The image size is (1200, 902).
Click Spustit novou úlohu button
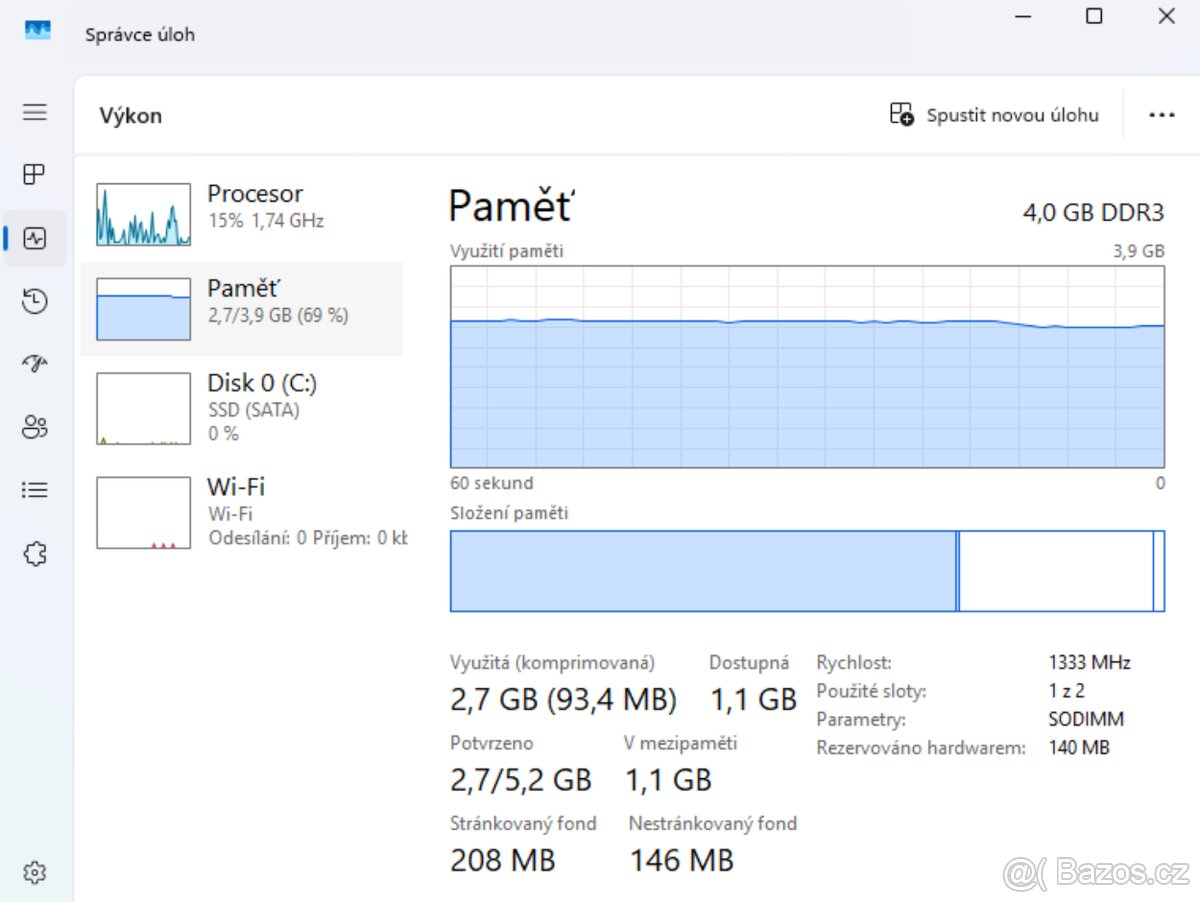point(995,115)
